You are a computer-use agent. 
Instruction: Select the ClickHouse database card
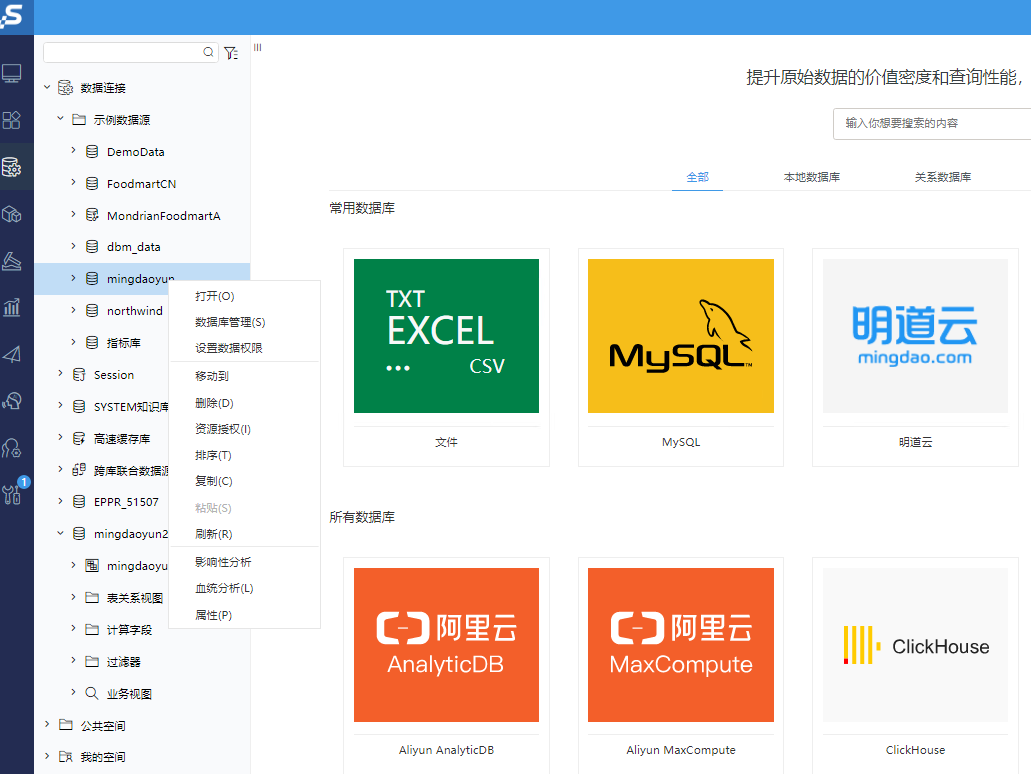coord(915,664)
